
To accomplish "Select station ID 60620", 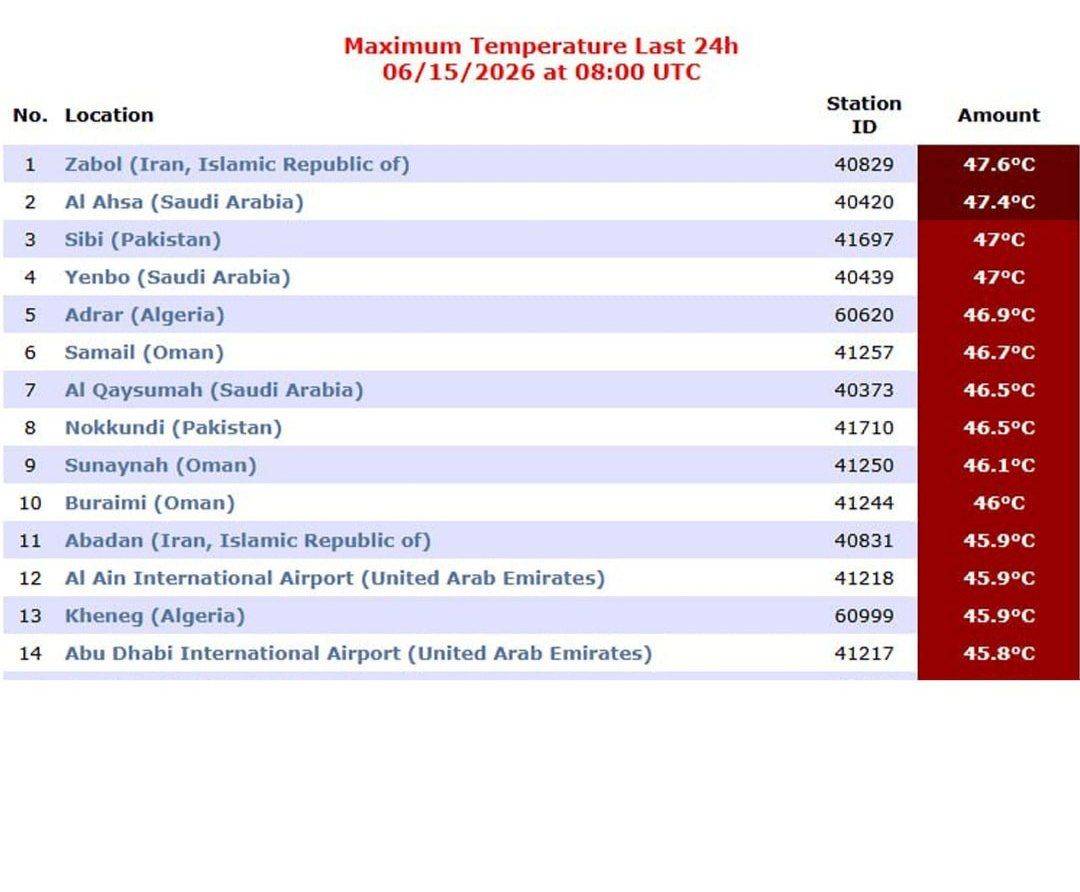I will [864, 315].
